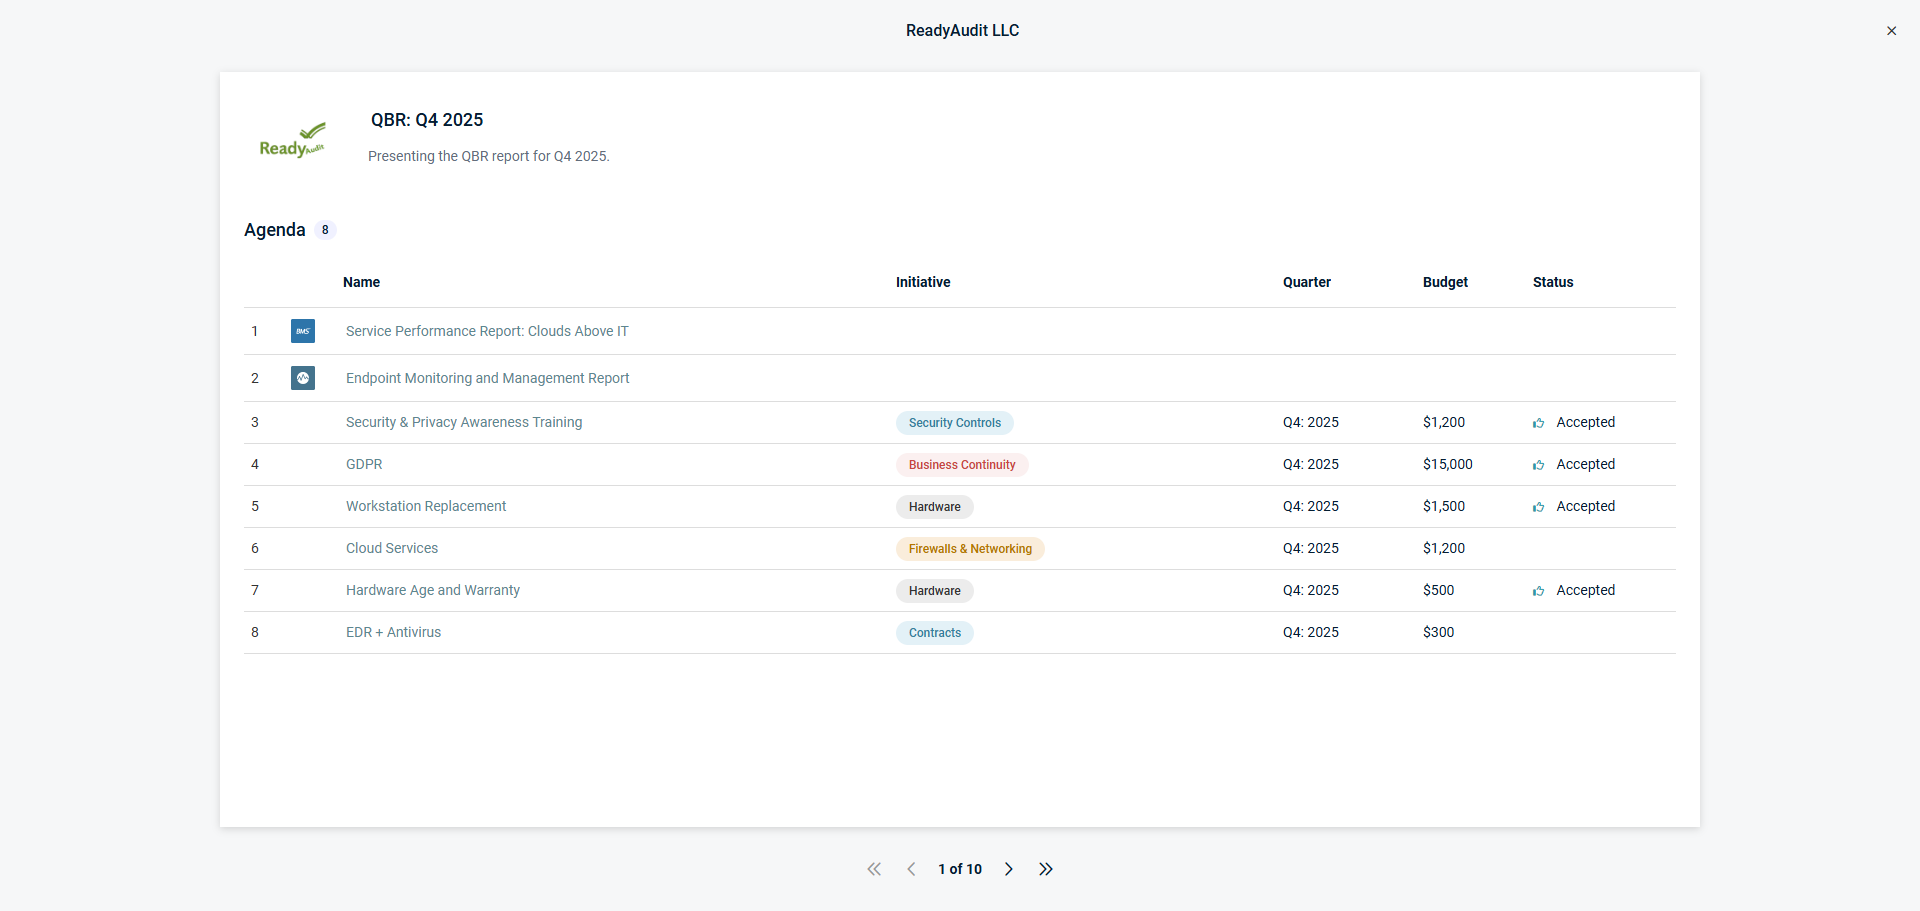Open Endpoint Monitoring and Management Report
This screenshot has height=911, width=1920.
[x=487, y=378]
